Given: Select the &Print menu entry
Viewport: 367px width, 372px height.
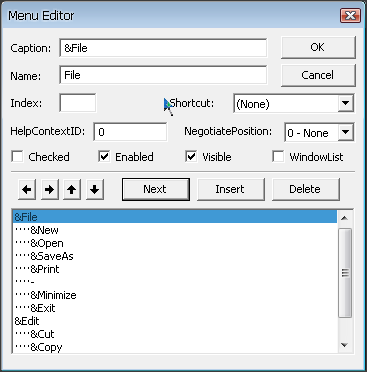Looking at the screenshot, I should tap(175, 269).
